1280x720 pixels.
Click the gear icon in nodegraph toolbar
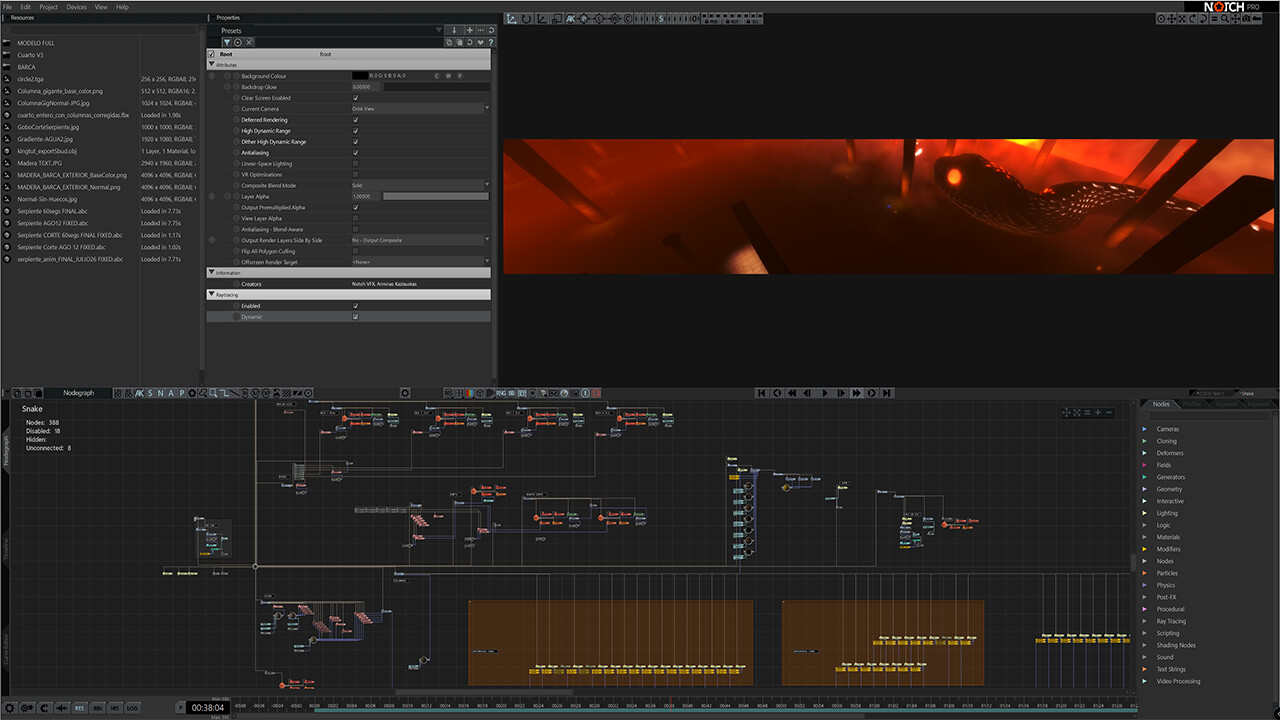point(406,393)
